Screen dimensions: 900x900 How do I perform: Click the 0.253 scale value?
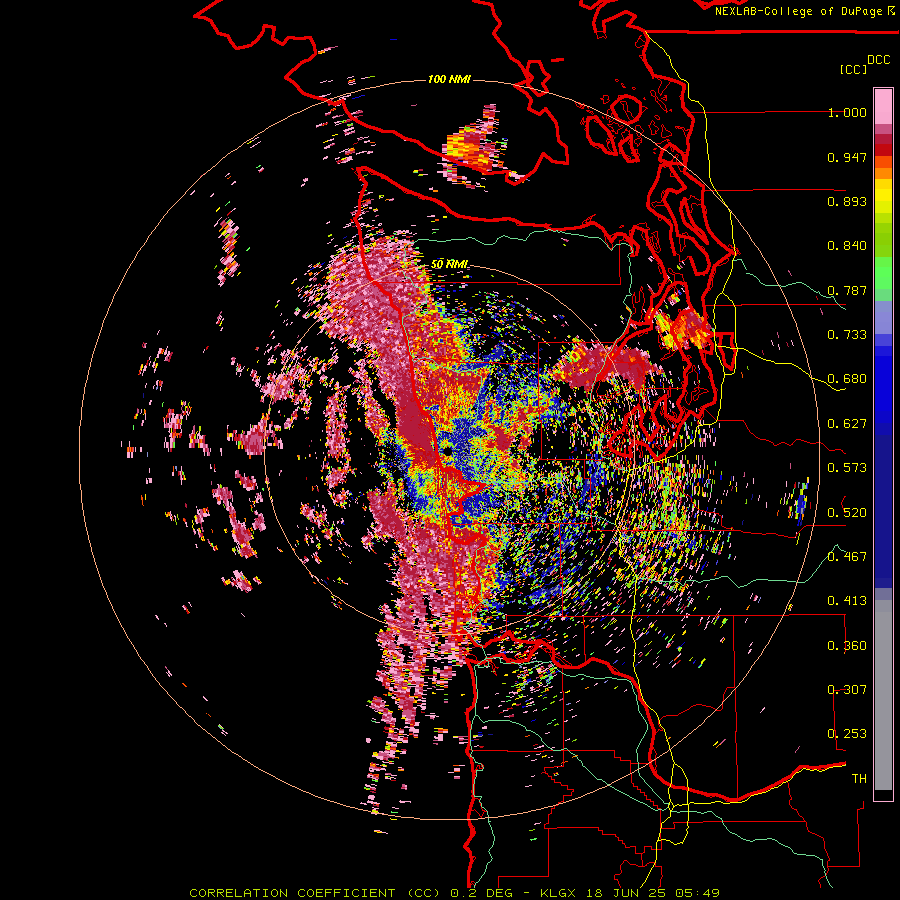coord(847,734)
